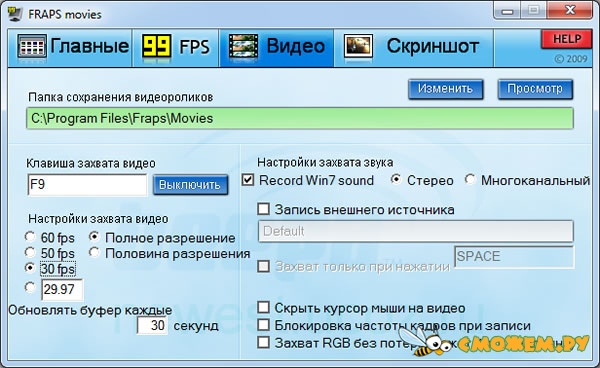
Task: Click the SPACE hotkey field
Action: click(514, 256)
